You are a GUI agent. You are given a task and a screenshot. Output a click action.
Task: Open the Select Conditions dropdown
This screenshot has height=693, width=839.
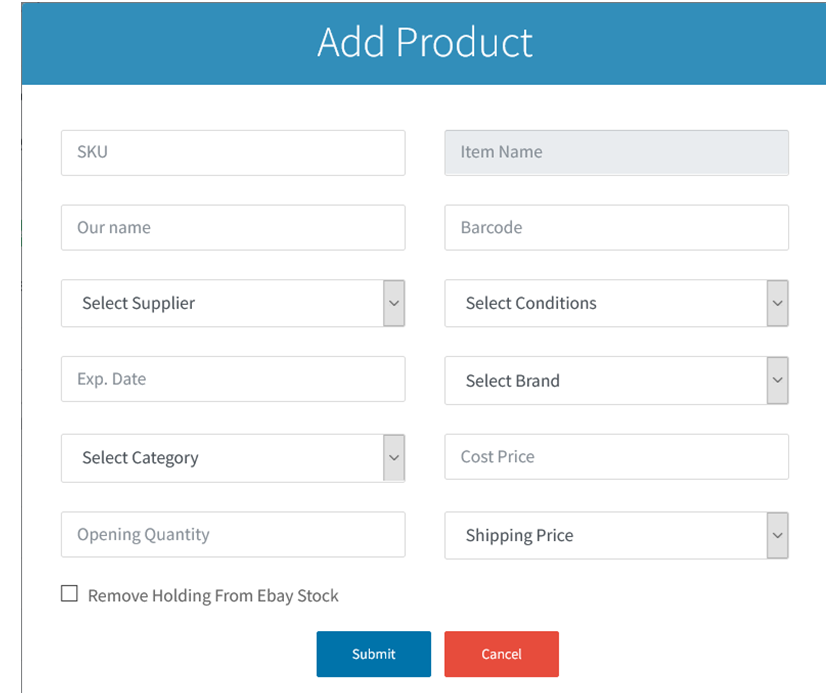click(x=616, y=303)
